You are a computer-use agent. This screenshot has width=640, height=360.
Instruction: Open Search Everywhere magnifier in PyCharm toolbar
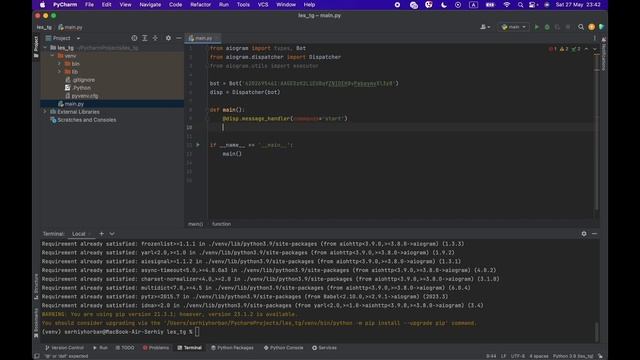pyautogui.click(x=581, y=27)
